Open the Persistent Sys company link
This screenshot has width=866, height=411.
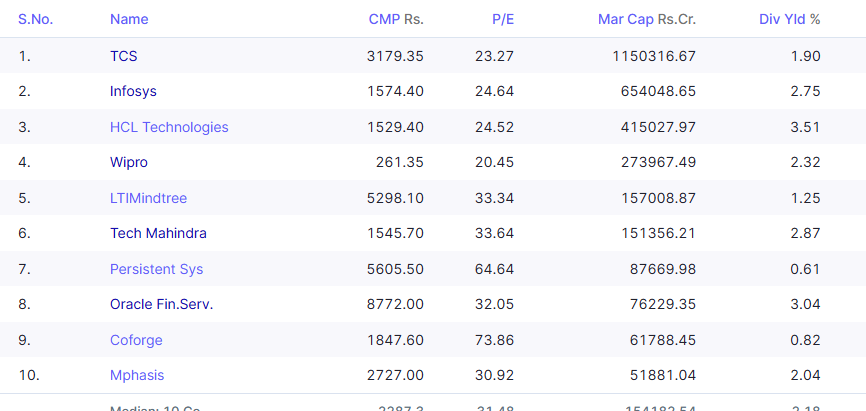tap(157, 269)
